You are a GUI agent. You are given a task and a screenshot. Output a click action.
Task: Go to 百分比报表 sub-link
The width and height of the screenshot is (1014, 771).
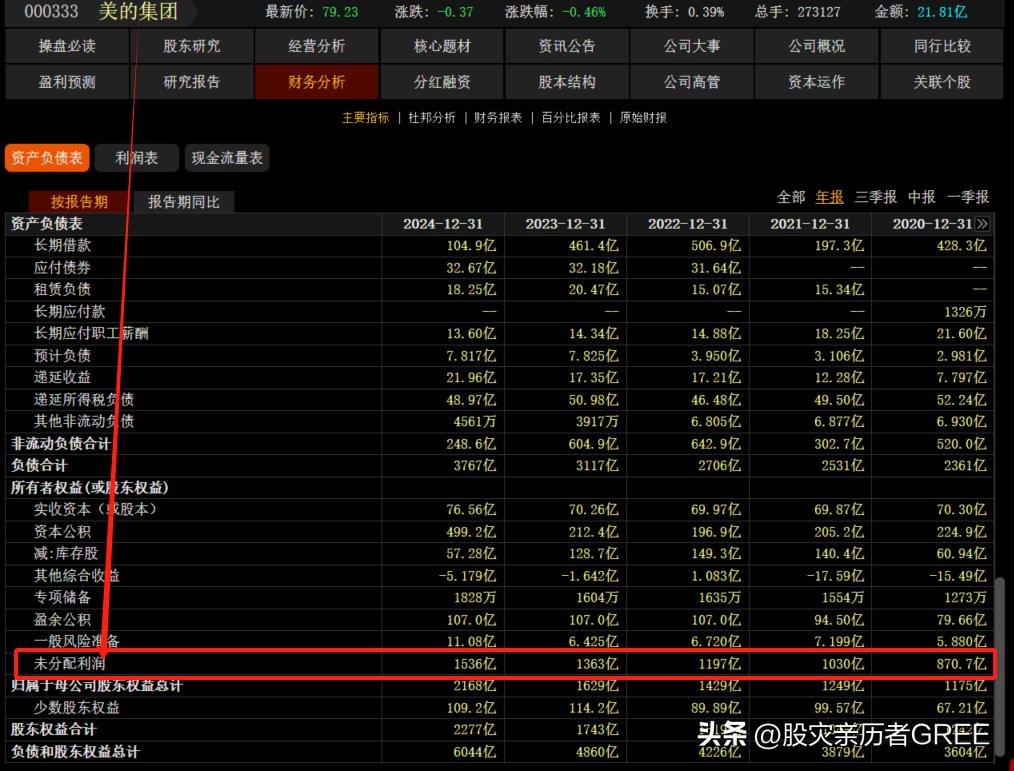tap(571, 118)
